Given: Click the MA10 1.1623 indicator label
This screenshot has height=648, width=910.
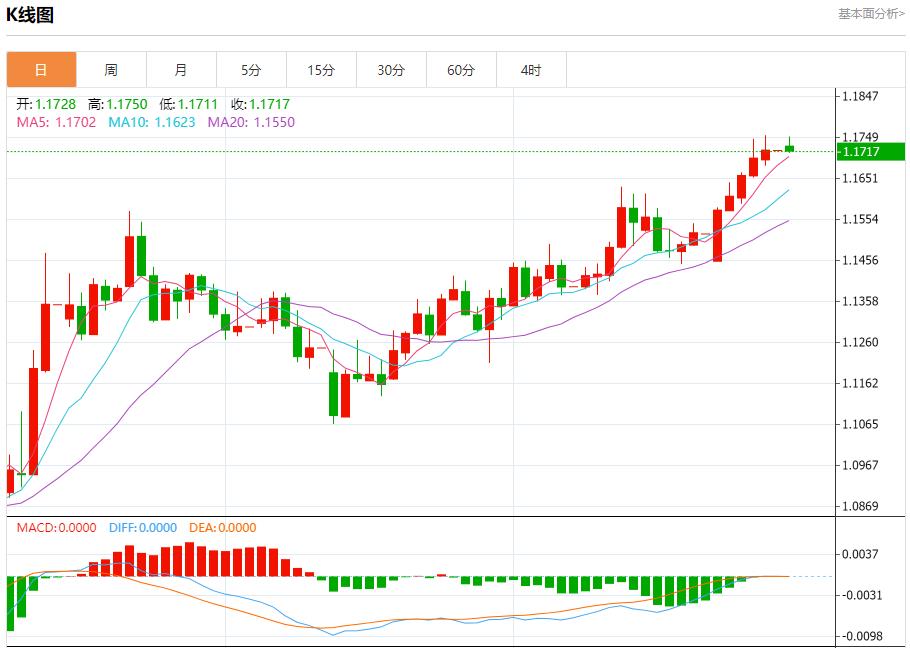Looking at the screenshot, I should 151,122.
